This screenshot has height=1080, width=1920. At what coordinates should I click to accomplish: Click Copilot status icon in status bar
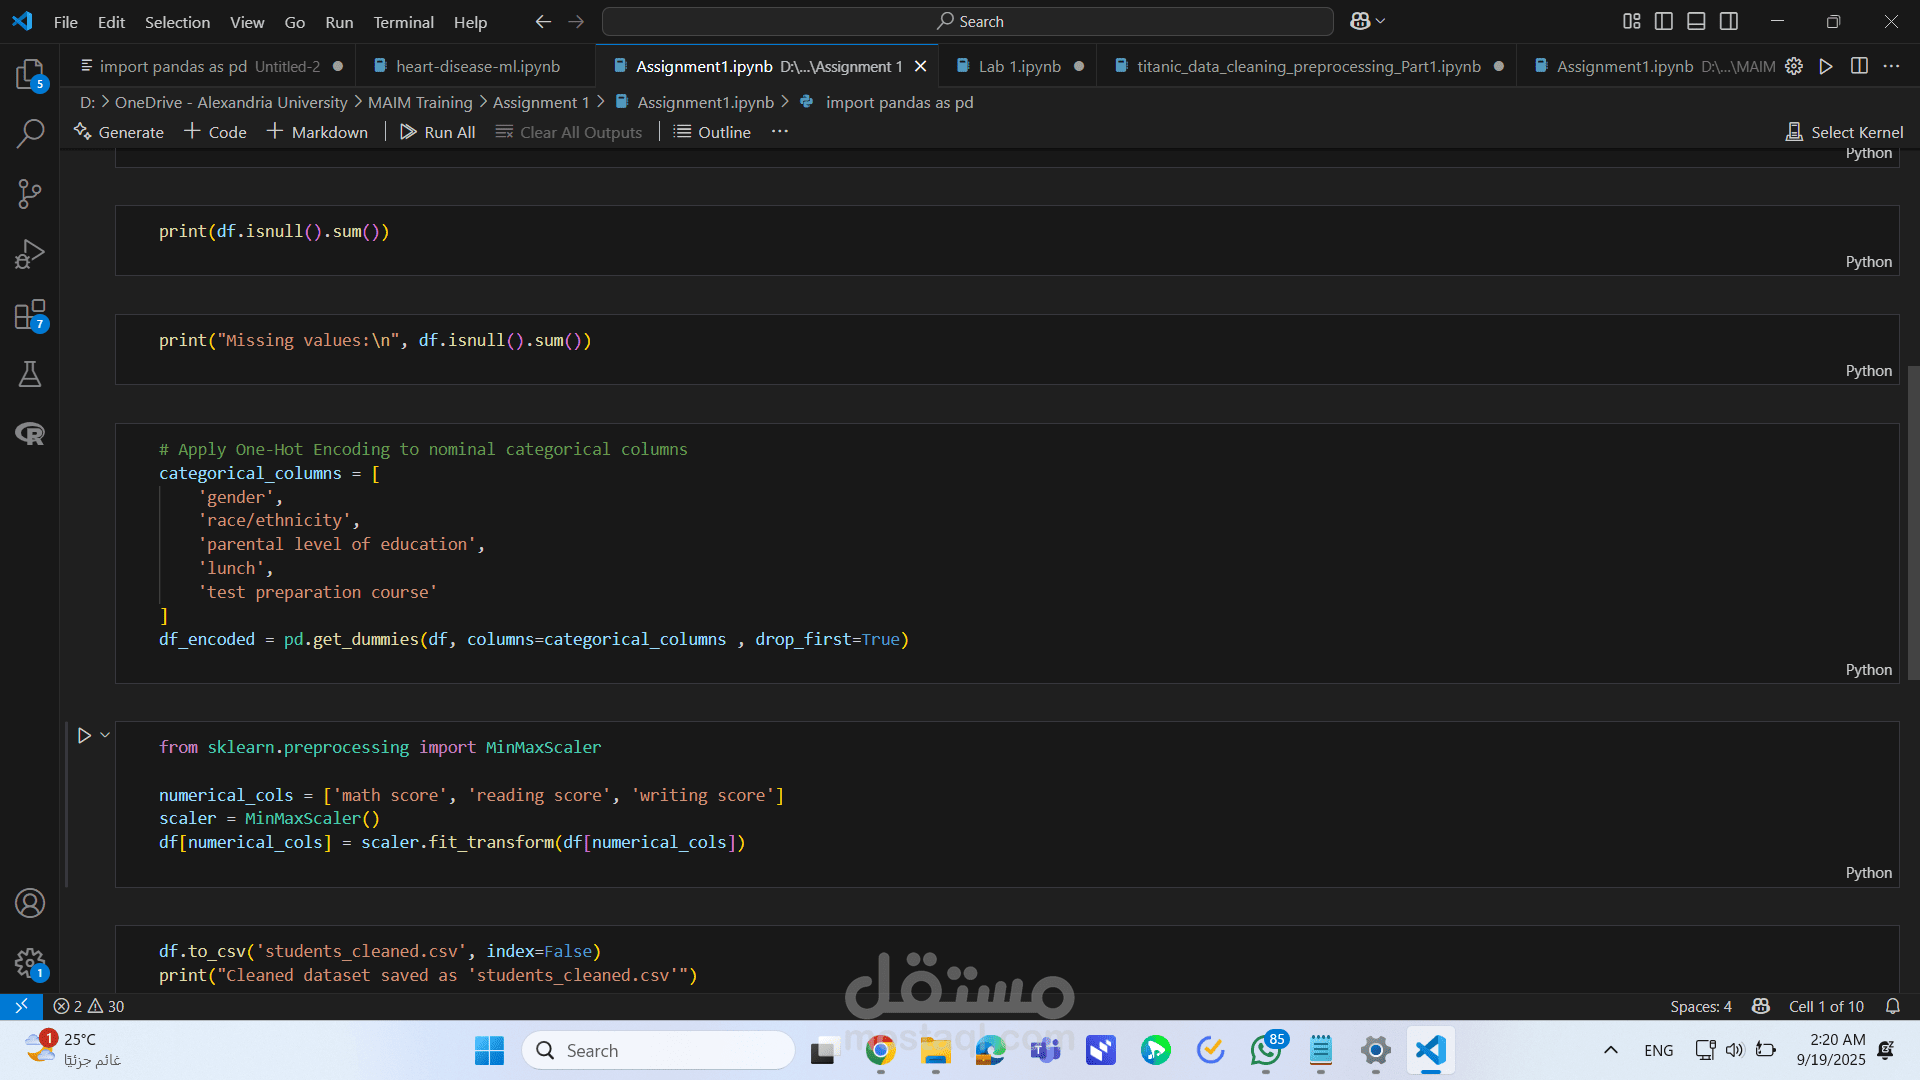(1761, 1006)
